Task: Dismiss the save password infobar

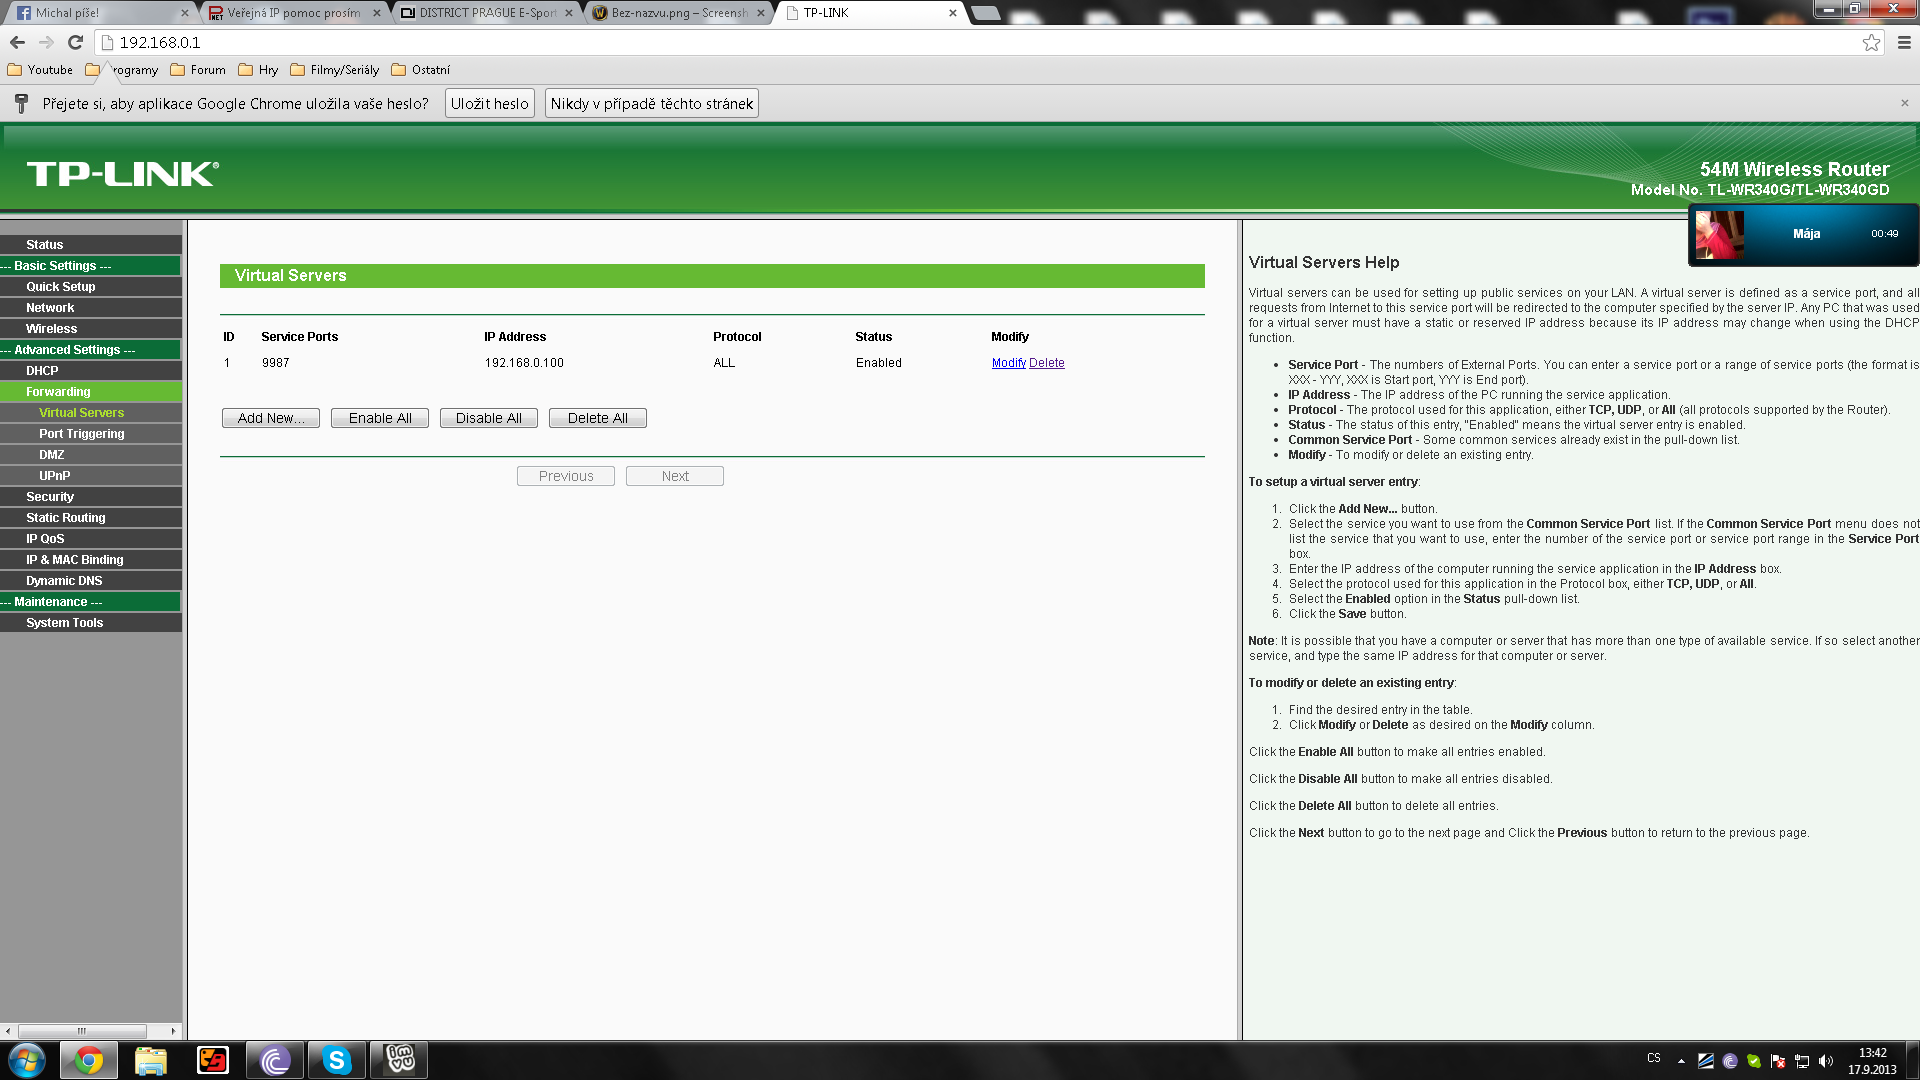Action: tap(1904, 103)
